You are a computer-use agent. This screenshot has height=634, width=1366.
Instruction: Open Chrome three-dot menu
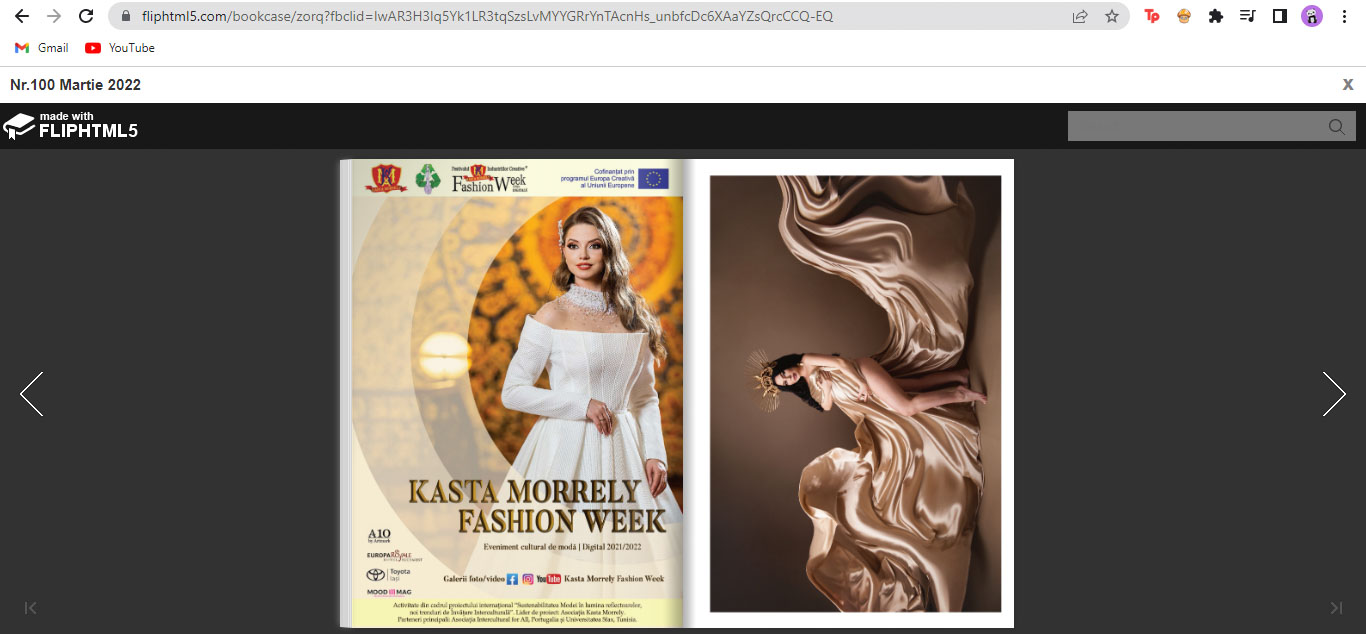point(1344,16)
